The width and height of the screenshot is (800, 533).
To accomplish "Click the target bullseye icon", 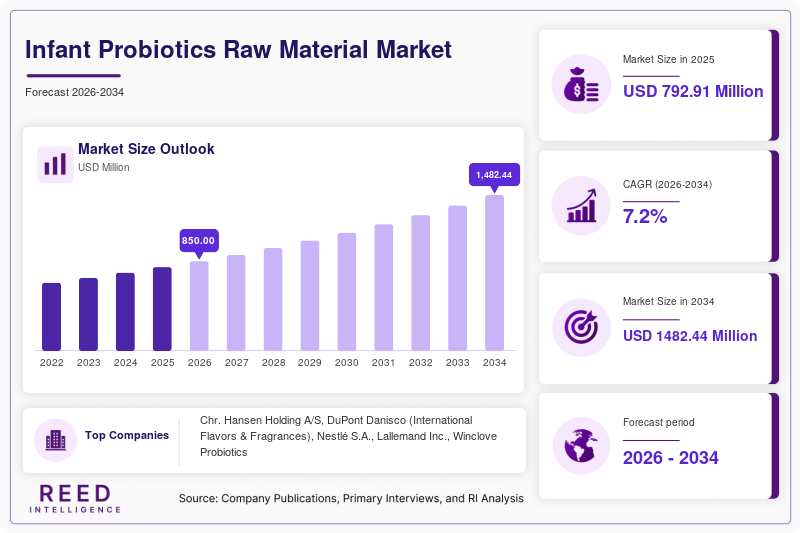I will click(581, 327).
